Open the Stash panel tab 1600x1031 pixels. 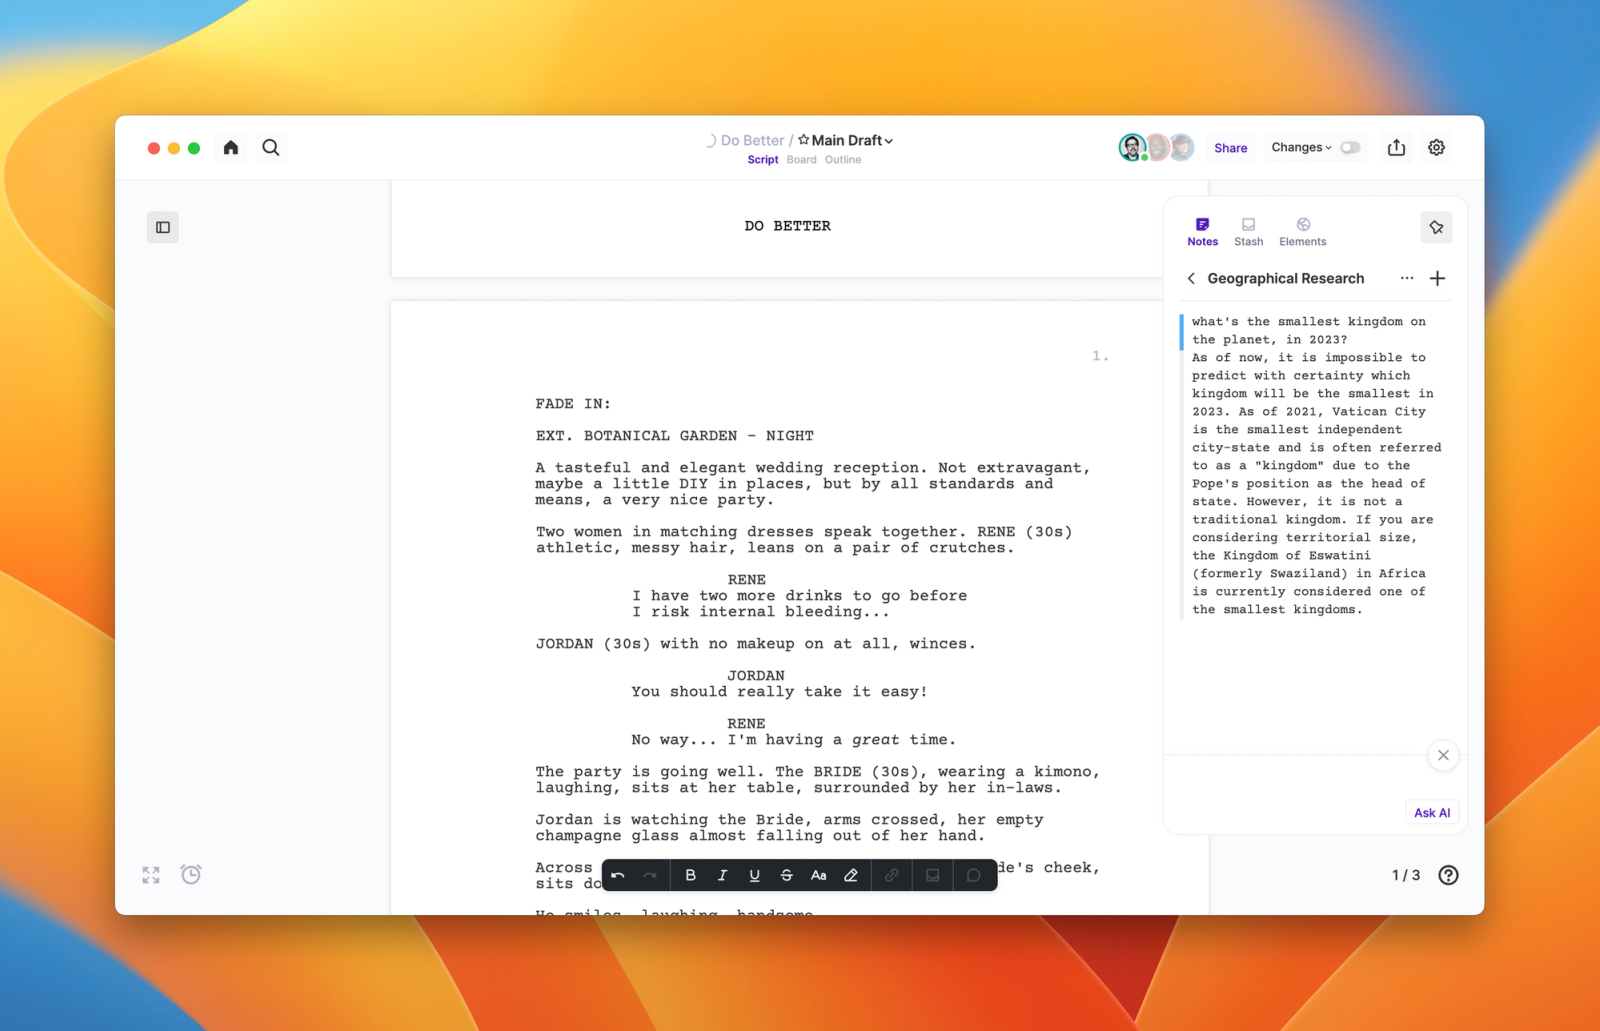pyautogui.click(x=1248, y=232)
